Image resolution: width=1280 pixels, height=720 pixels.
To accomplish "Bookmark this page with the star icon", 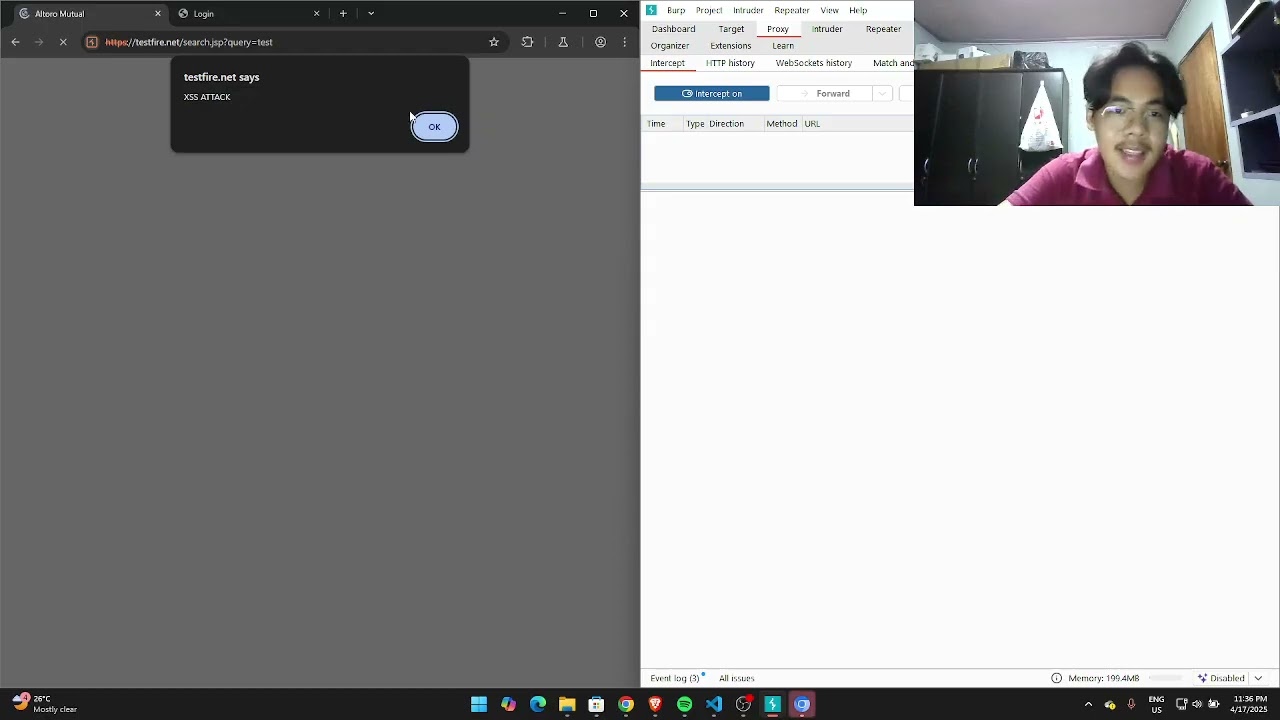I will tap(493, 42).
